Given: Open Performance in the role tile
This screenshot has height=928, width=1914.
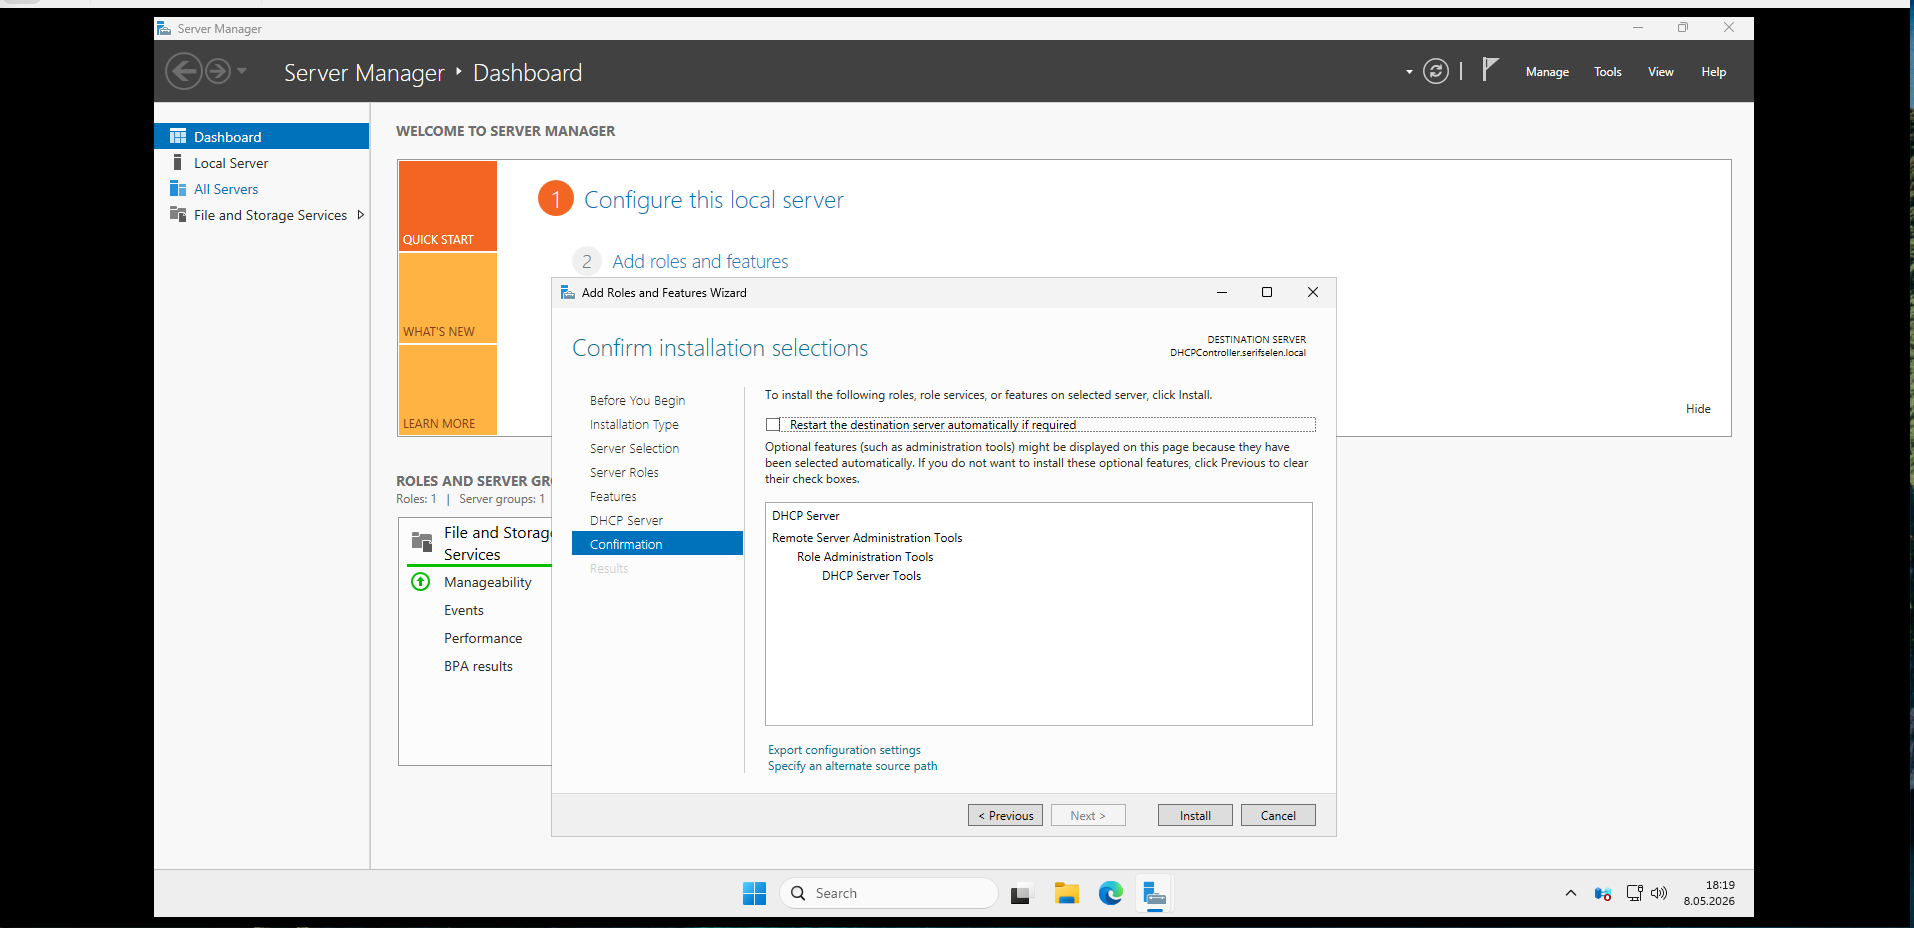Looking at the screenshot, I should pos(483,638).
